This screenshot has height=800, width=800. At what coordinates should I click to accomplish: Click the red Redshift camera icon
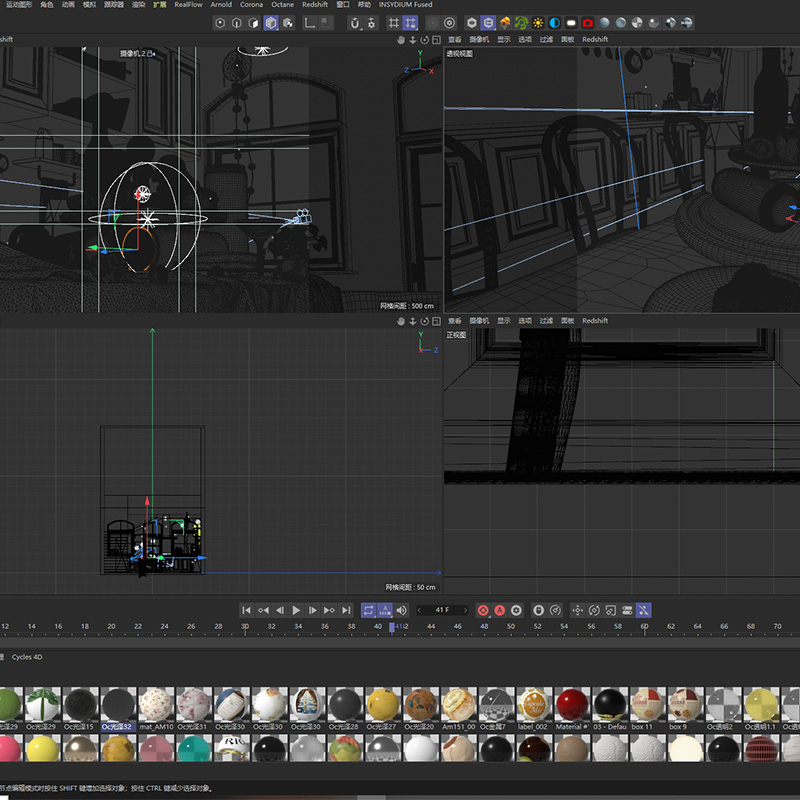588,22
